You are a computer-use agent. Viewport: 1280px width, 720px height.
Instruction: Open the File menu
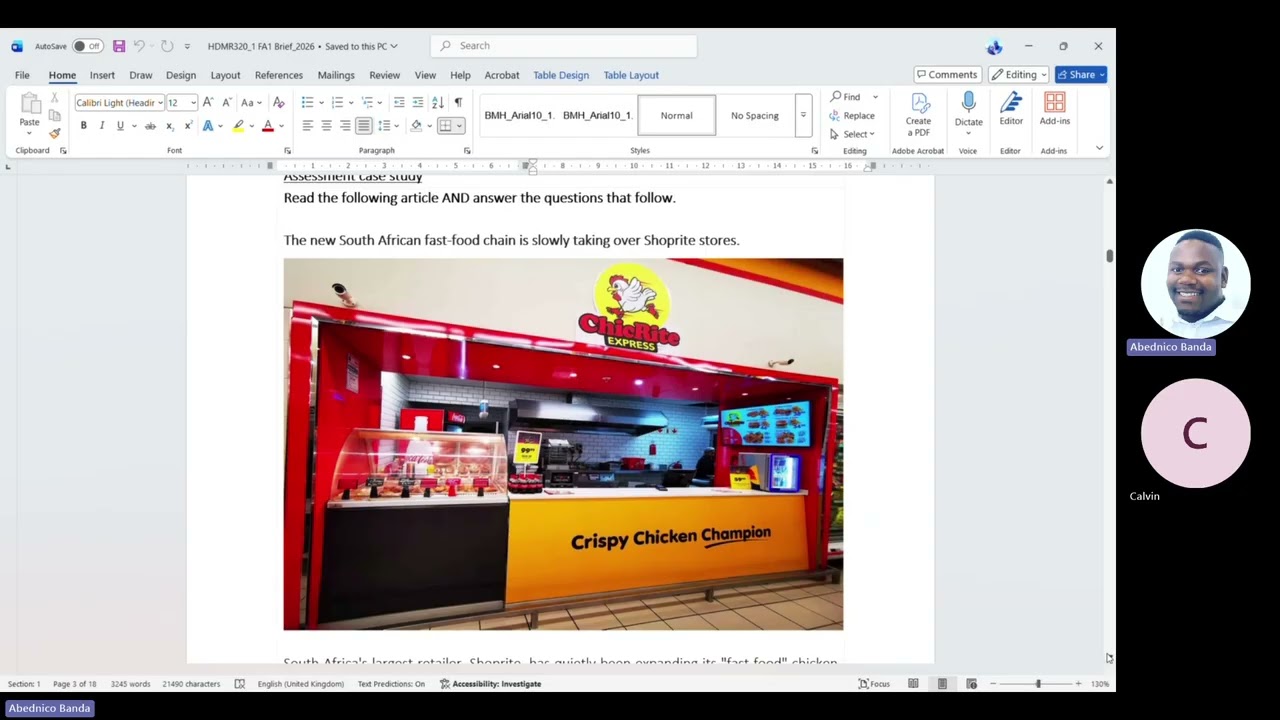point(22,75)
